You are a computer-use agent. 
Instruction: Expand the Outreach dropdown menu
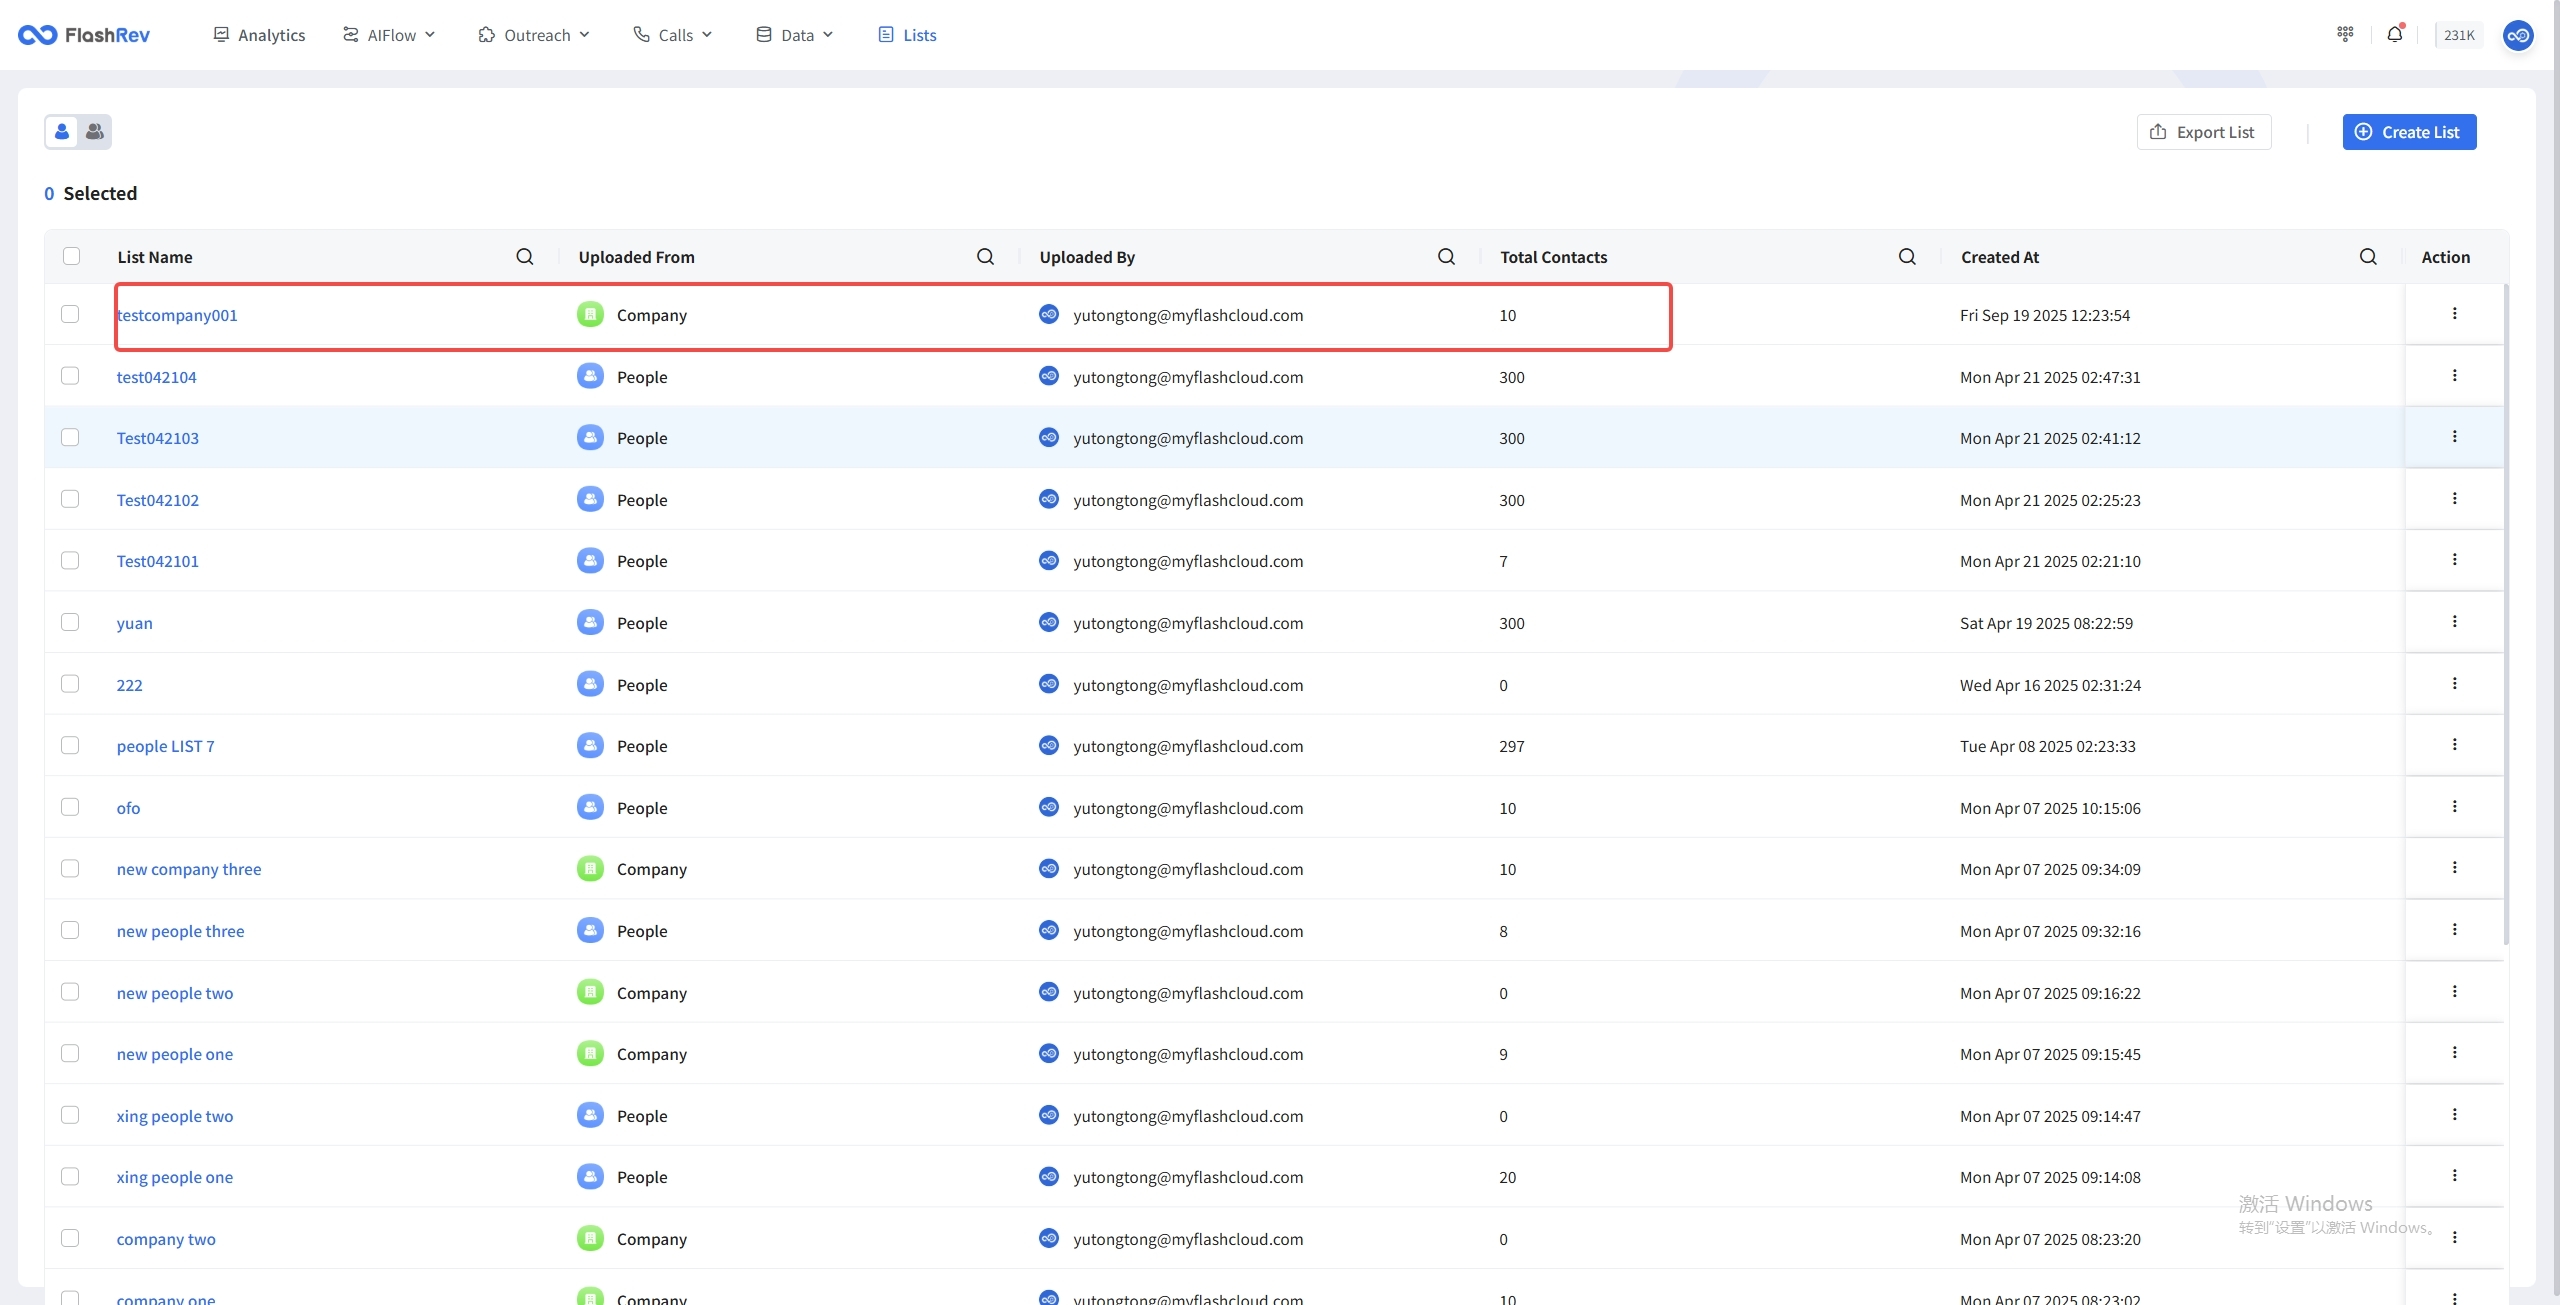click(535, 35)
